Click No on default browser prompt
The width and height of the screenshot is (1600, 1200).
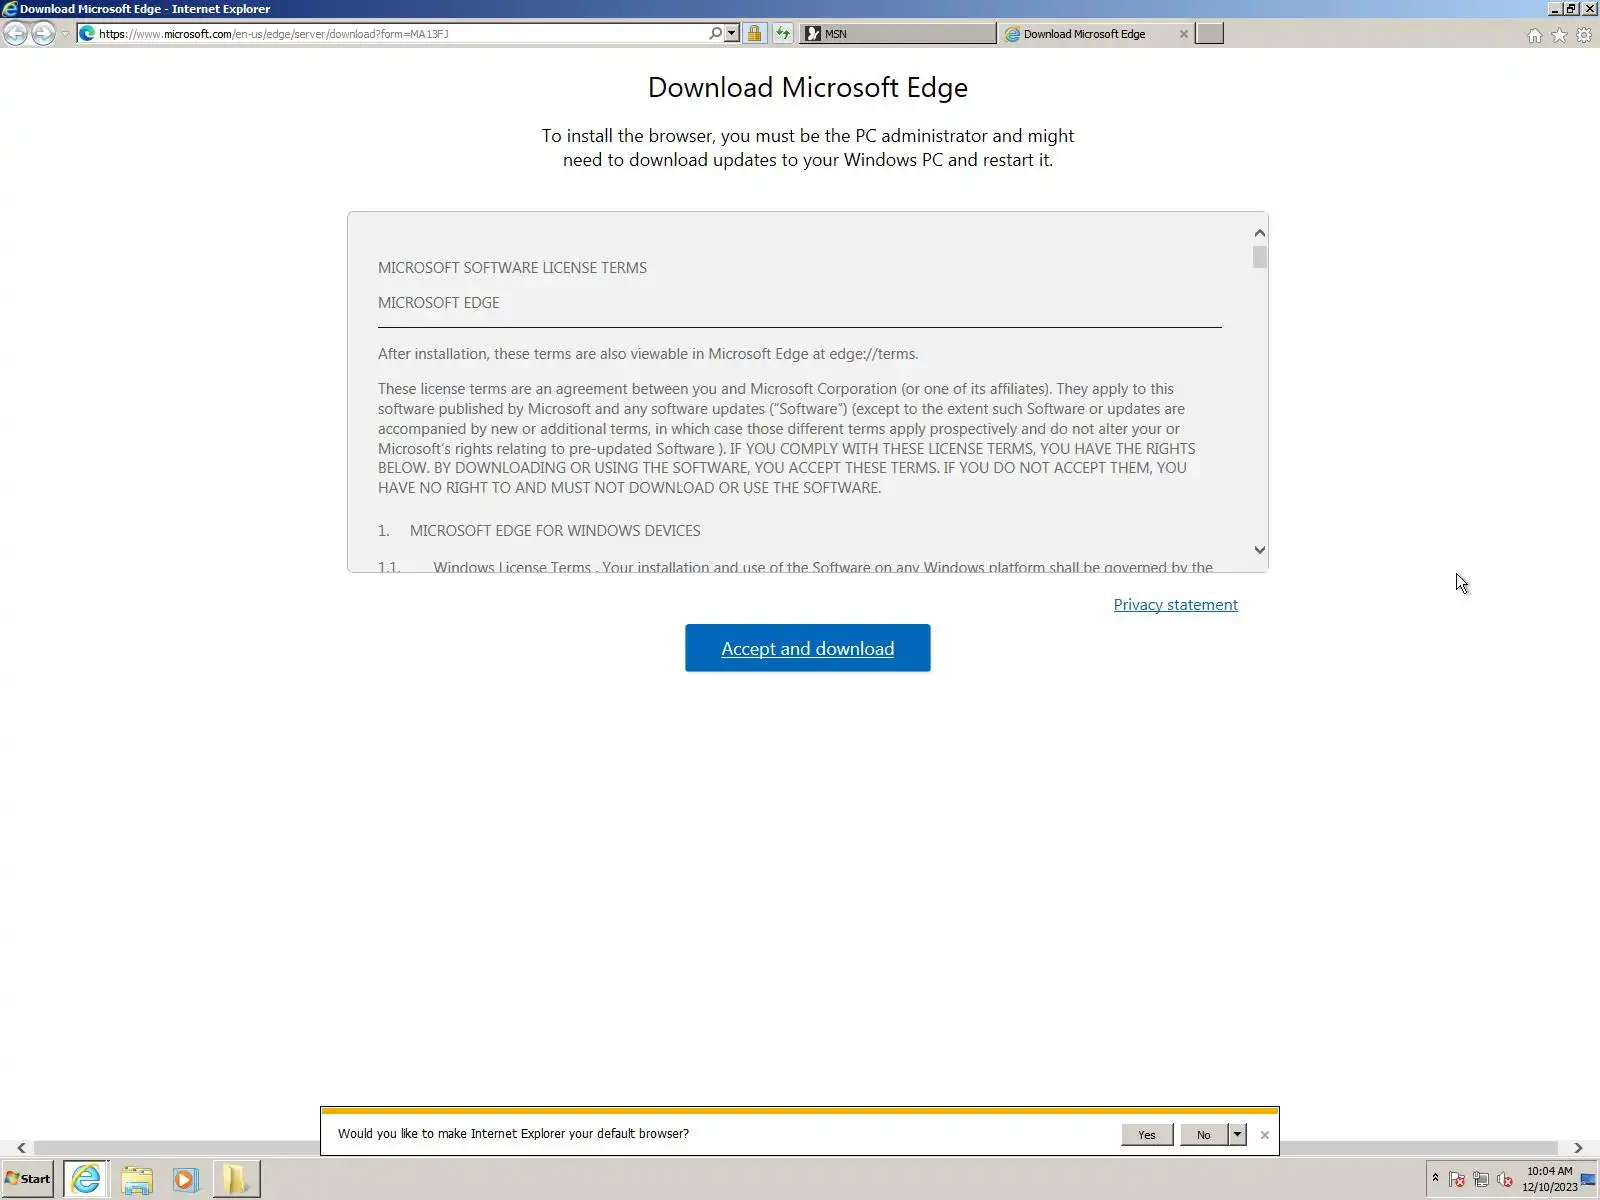pyautogui.click(x=1204, y=1134)
